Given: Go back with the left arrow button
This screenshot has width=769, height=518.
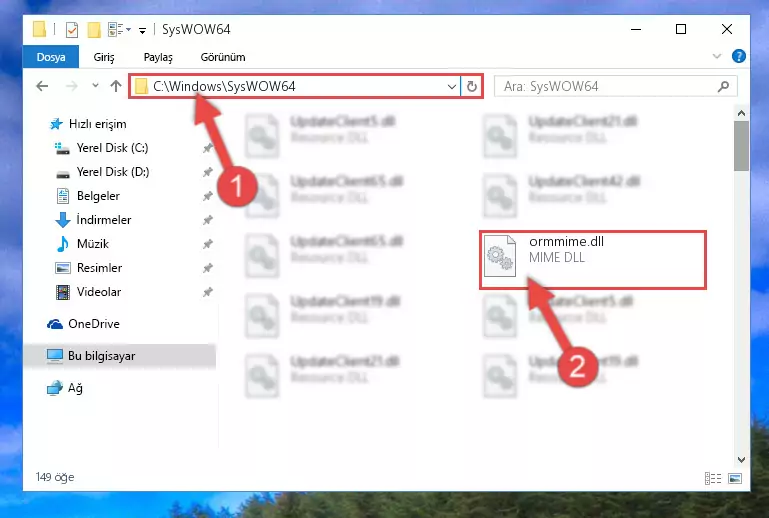Looking at the screenshot, I should 42,86.
